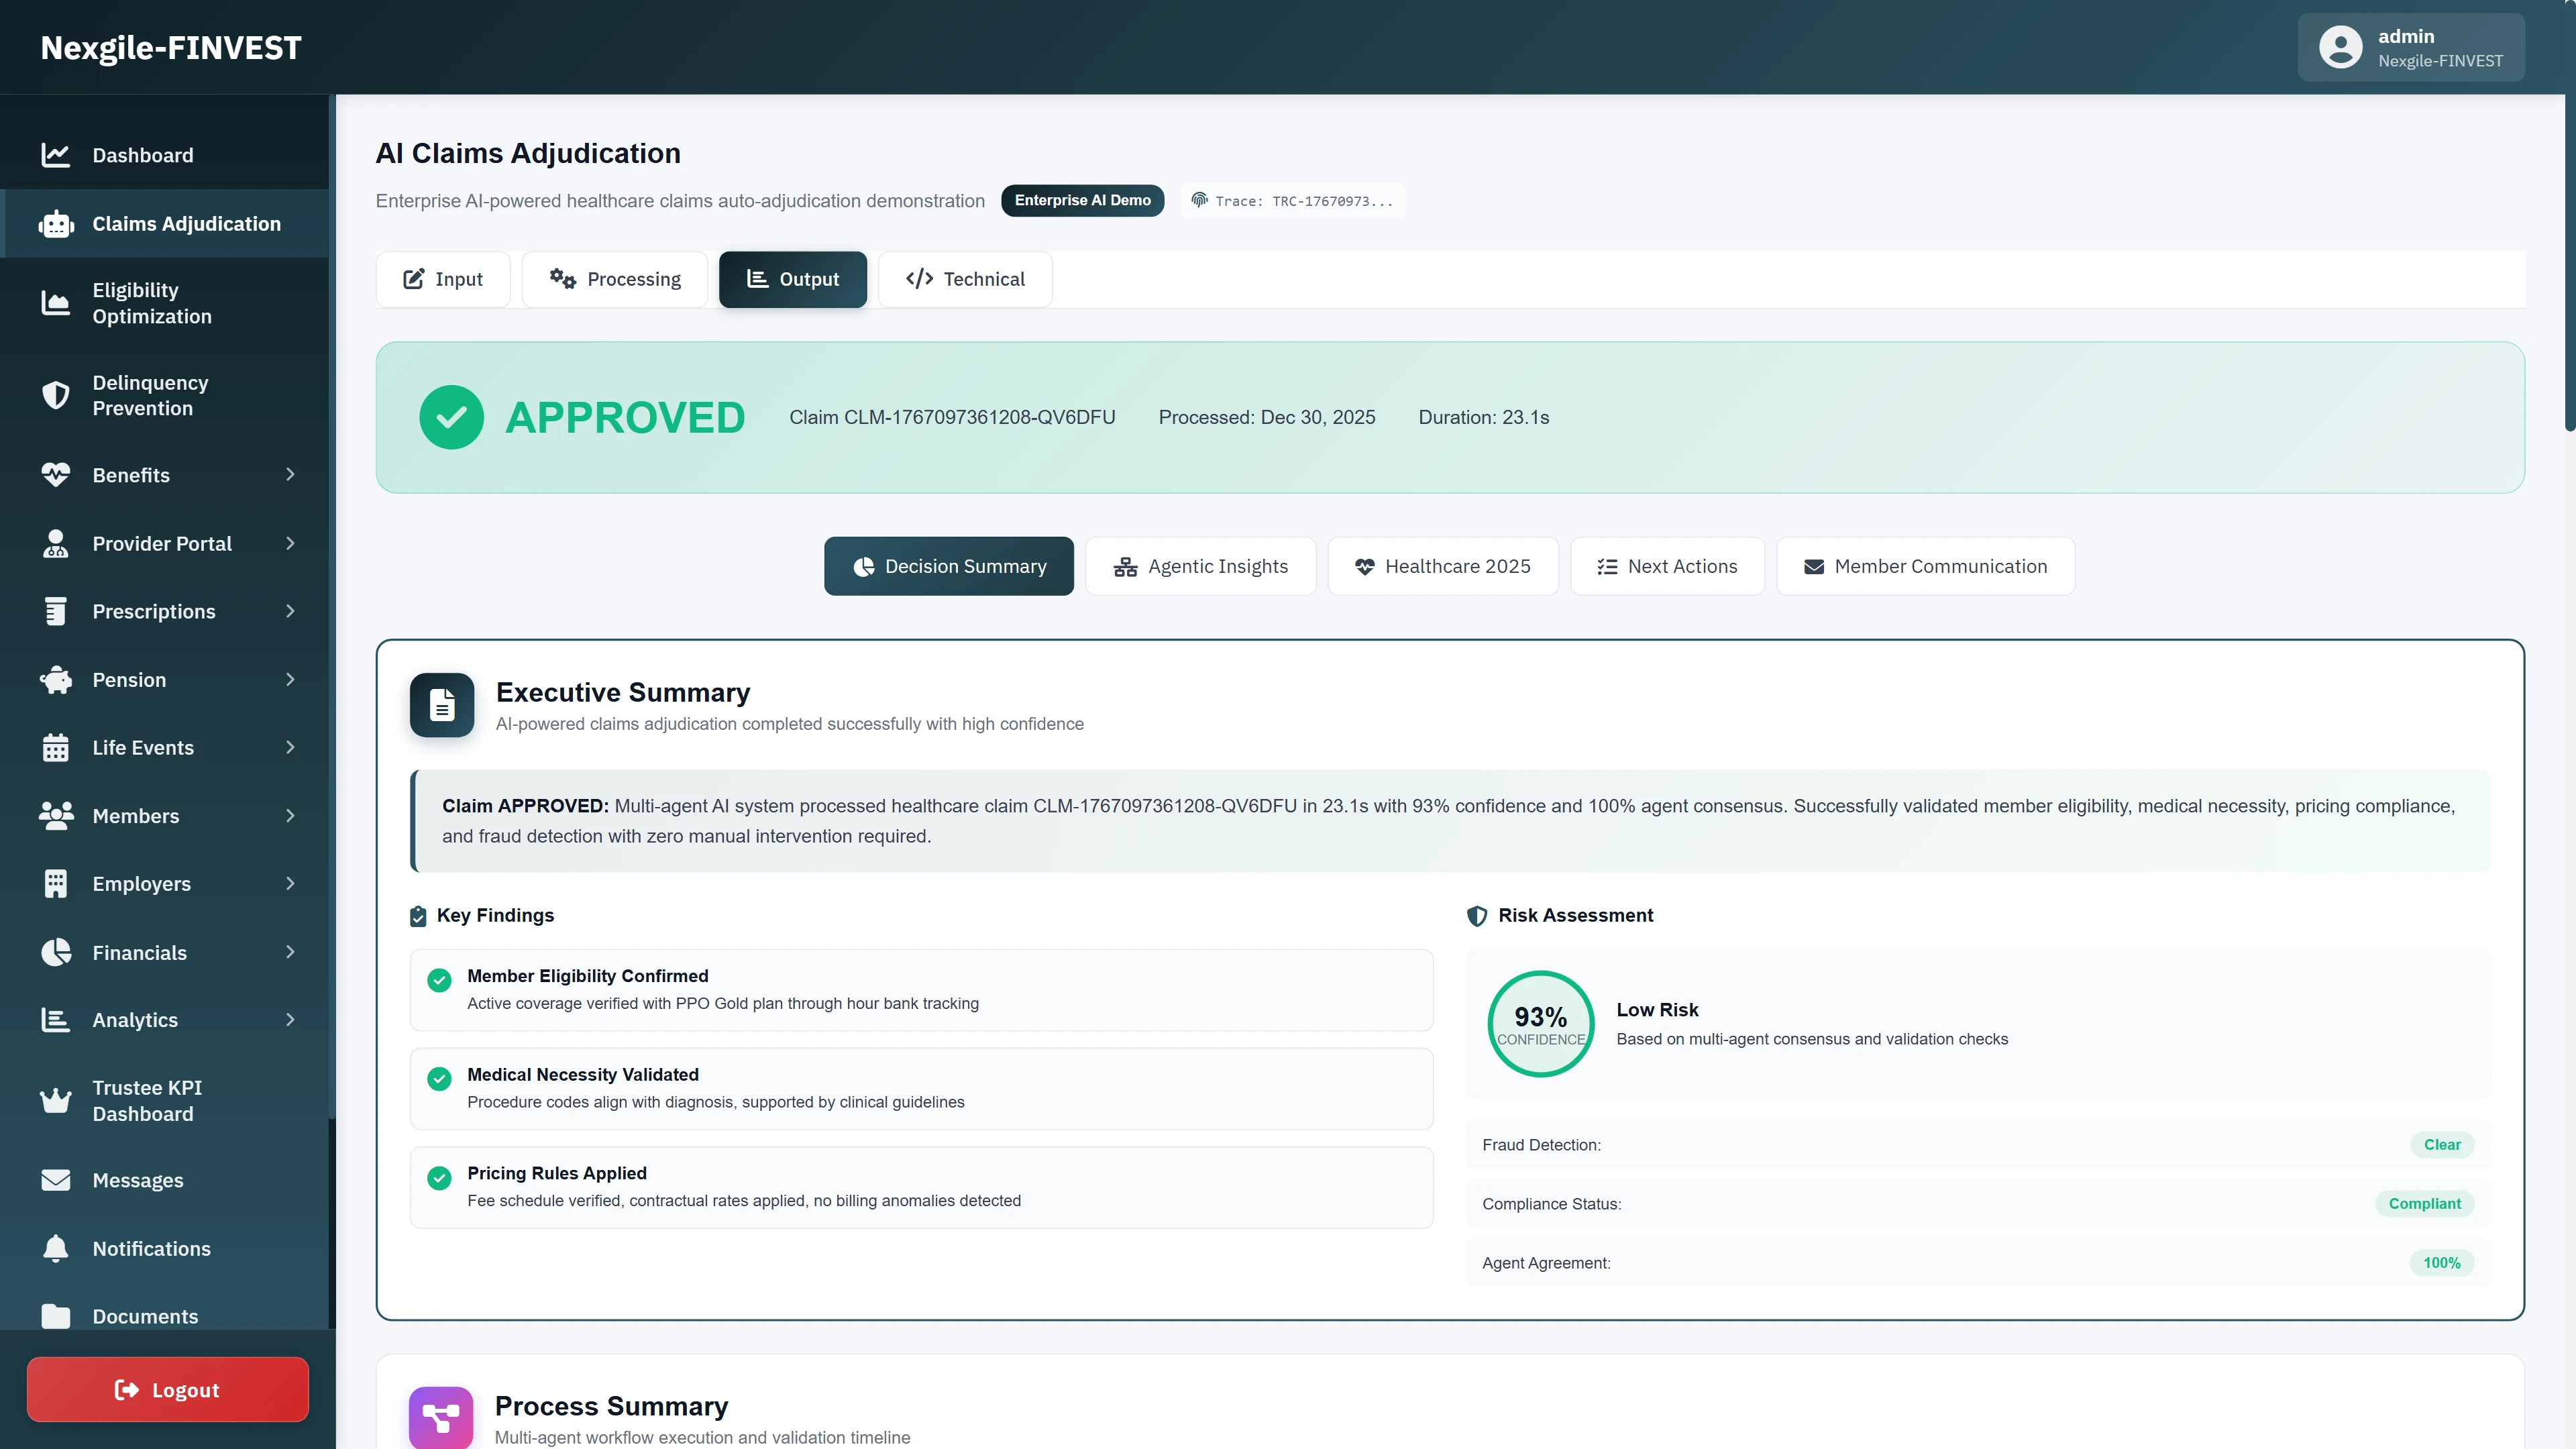This screenshot has height=1449, width=2576.
Task: Open the Dashboard chart icon
Action: 56,155
